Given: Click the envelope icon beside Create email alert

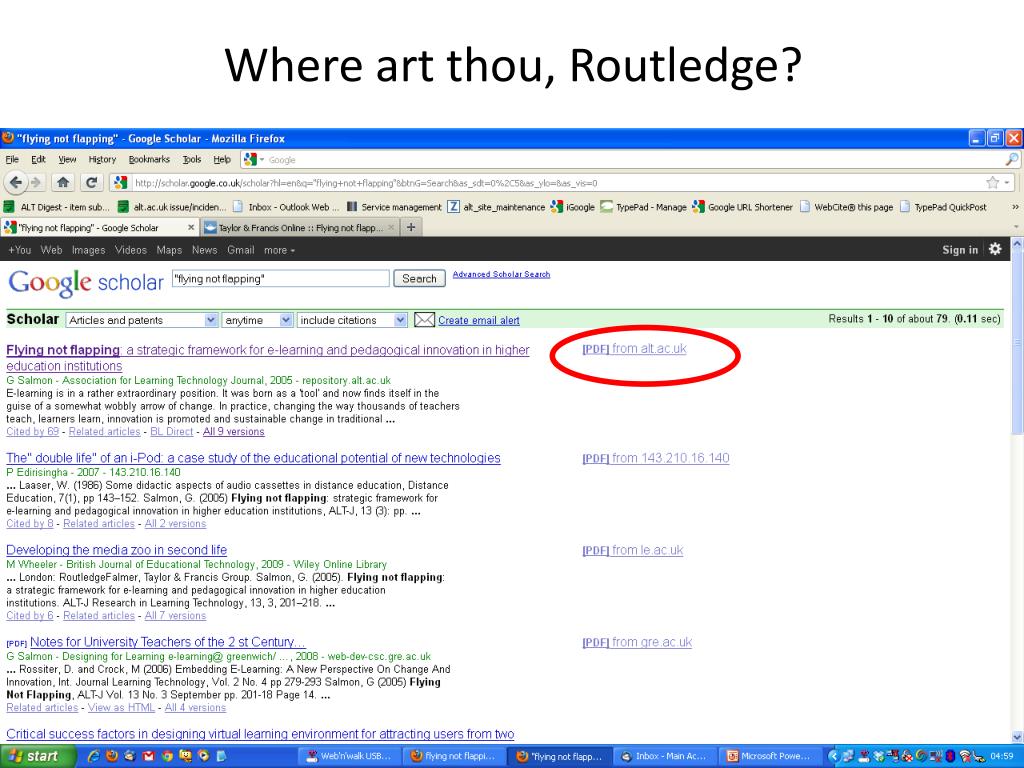Looking at the screenshot, I should 424,320.
